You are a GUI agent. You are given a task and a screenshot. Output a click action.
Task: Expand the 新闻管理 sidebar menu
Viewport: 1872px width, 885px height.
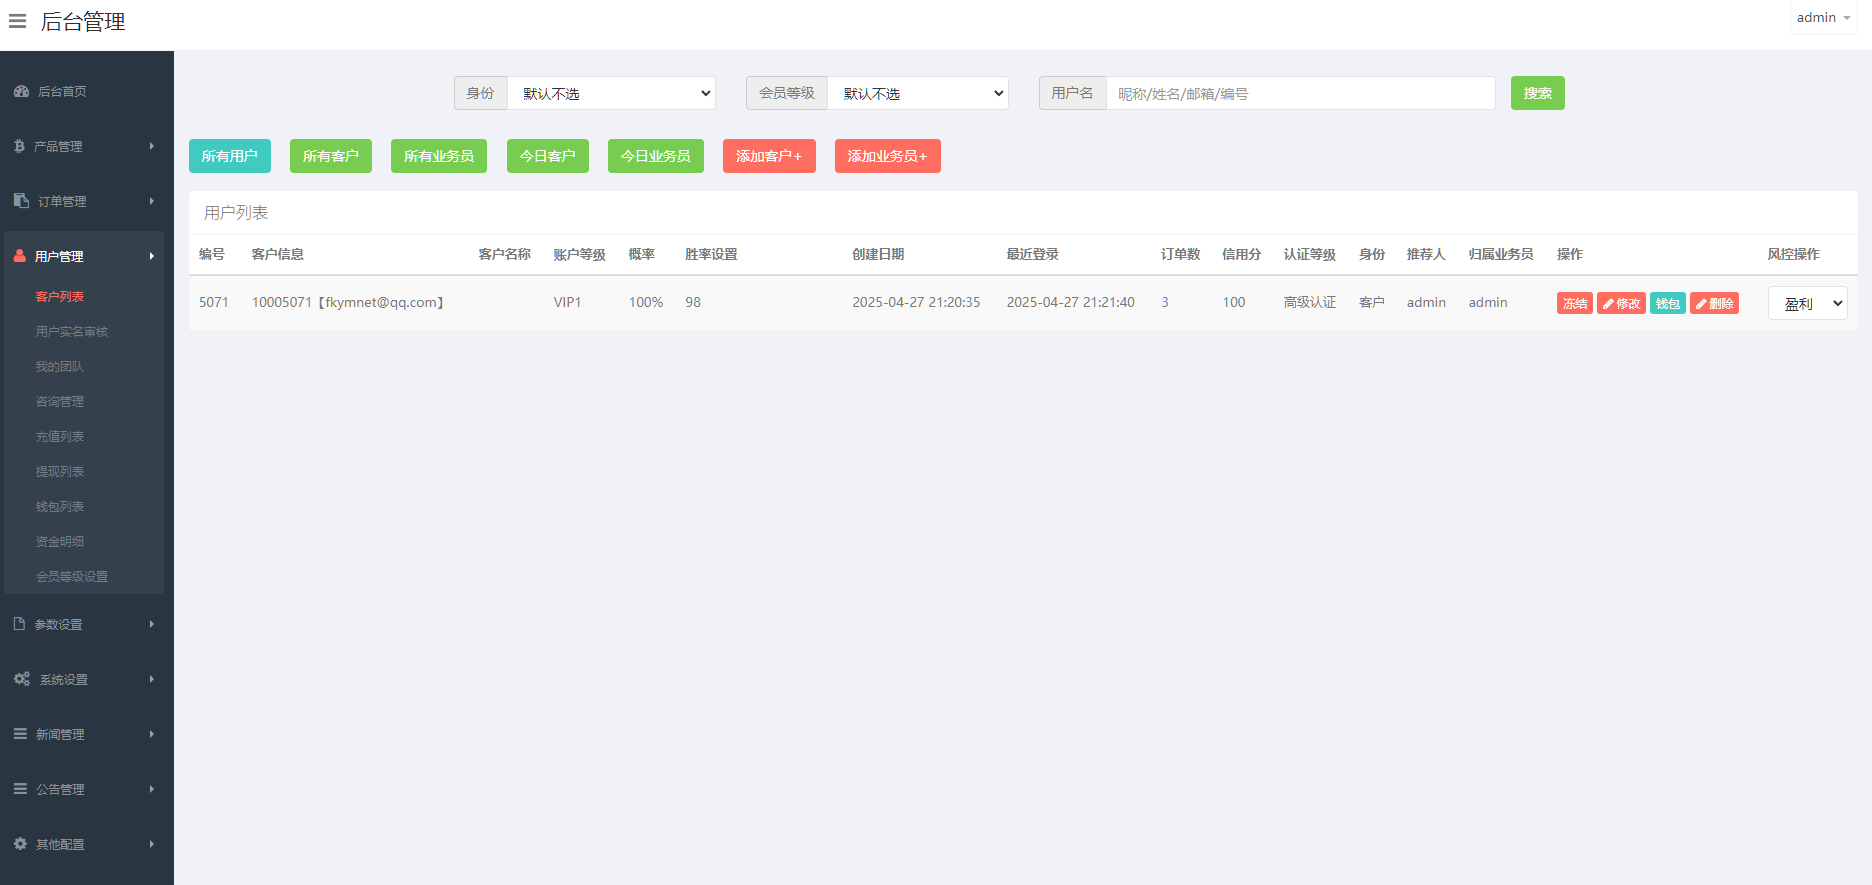coord(85,734)
